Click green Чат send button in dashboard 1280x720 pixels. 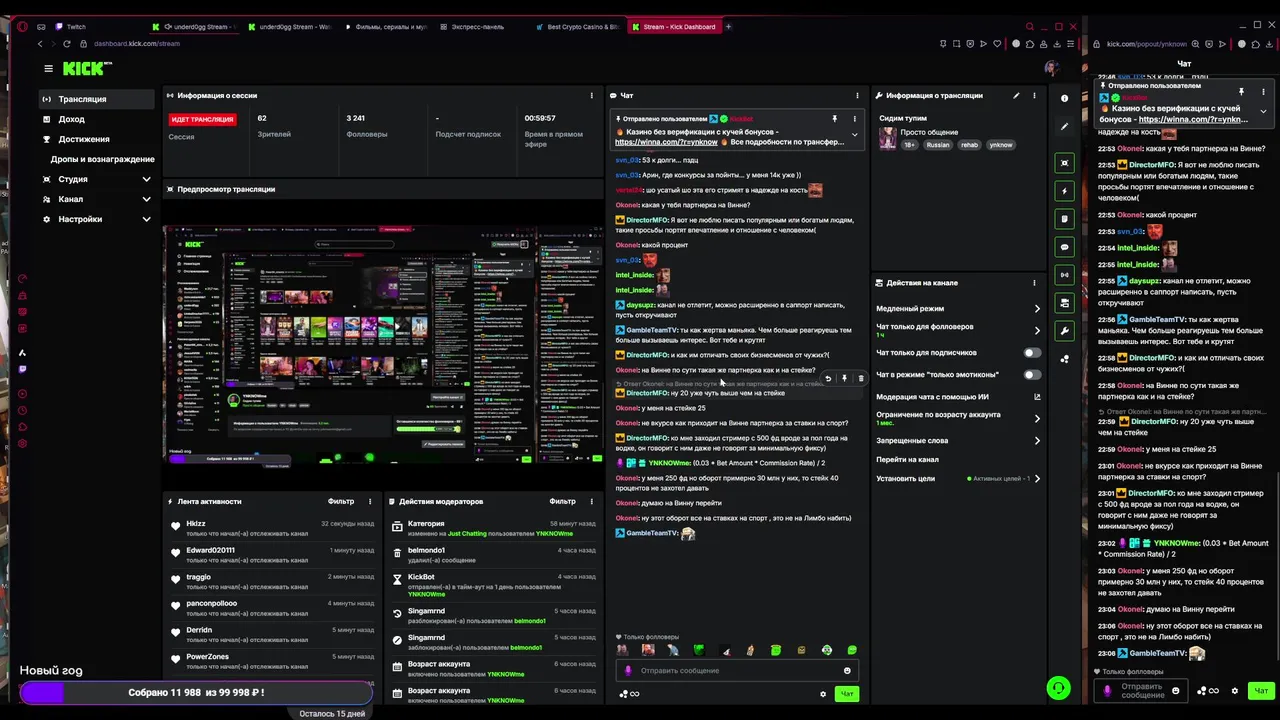click(847, 694)
